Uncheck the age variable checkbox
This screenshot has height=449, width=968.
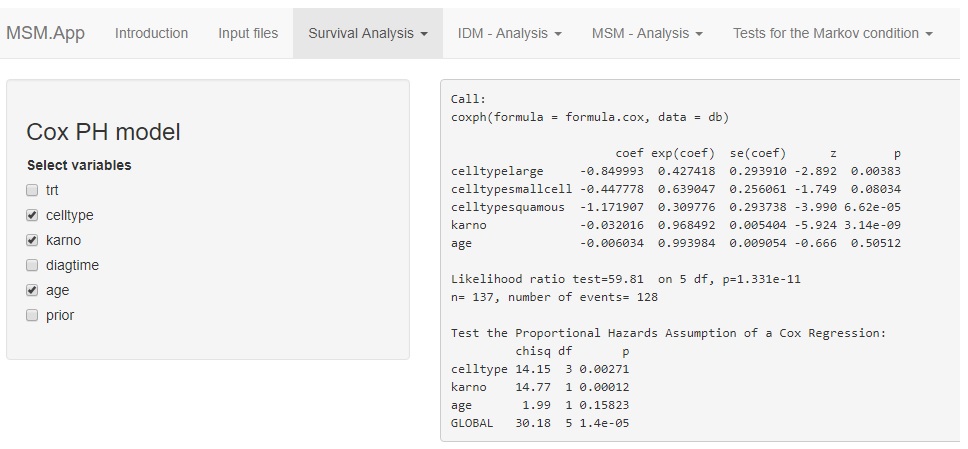pyautogui.click(x=32, y=290)
